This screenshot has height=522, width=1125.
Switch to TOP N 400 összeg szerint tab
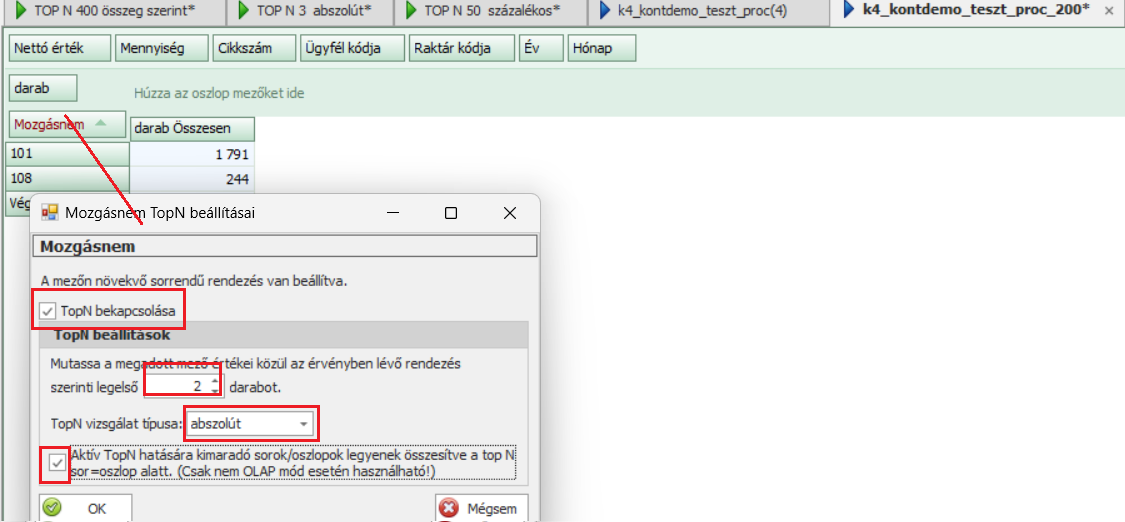[113, 11]
